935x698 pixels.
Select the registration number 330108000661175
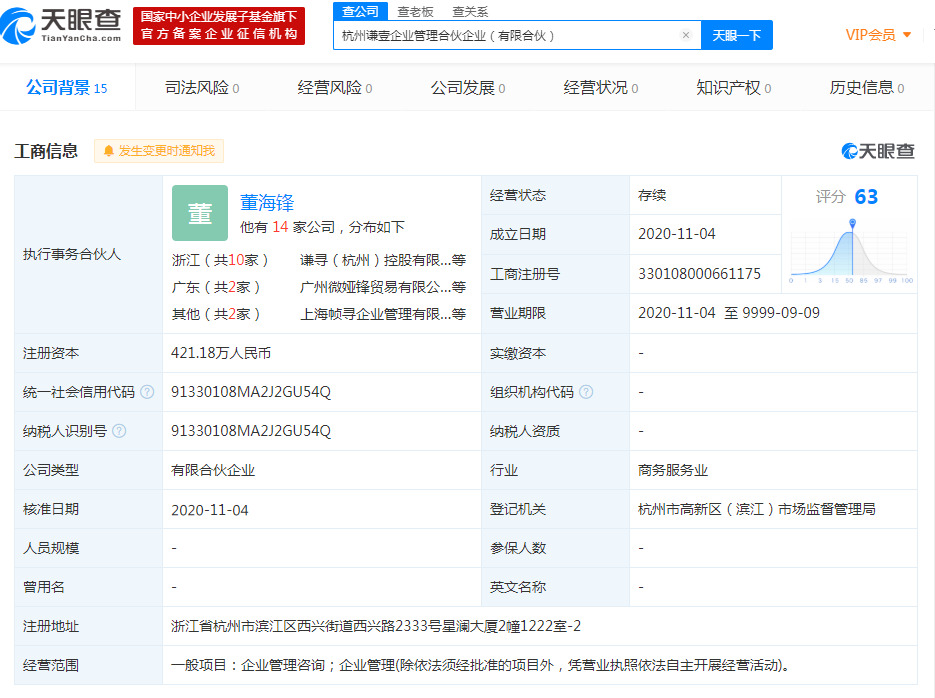pos(699,274)
